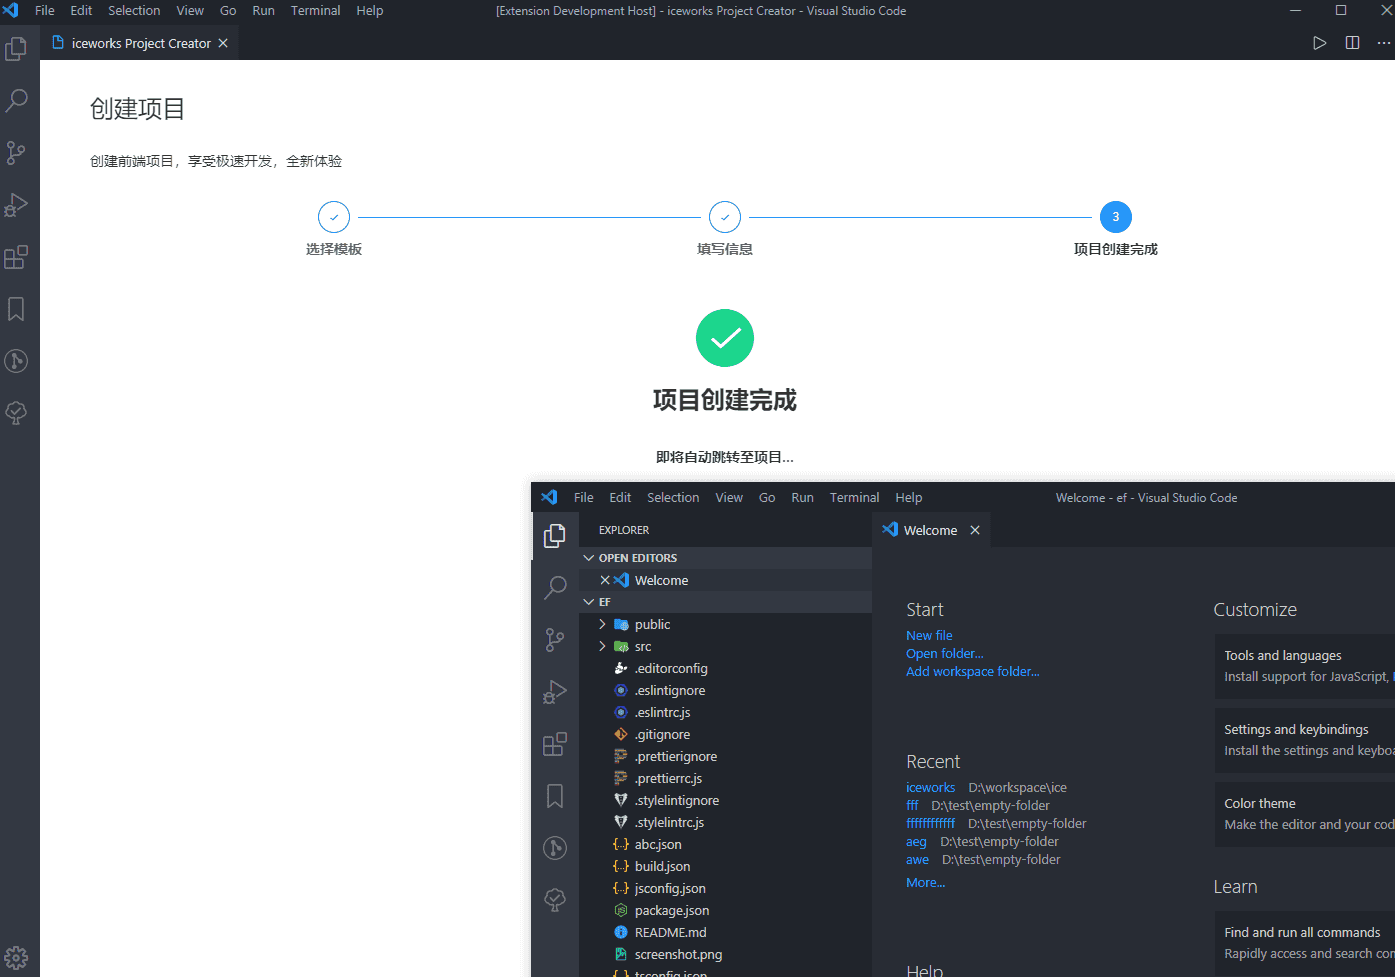Open the Run menu in ef window
Screen dimensions: 1395x977
(x=802, y=497)
